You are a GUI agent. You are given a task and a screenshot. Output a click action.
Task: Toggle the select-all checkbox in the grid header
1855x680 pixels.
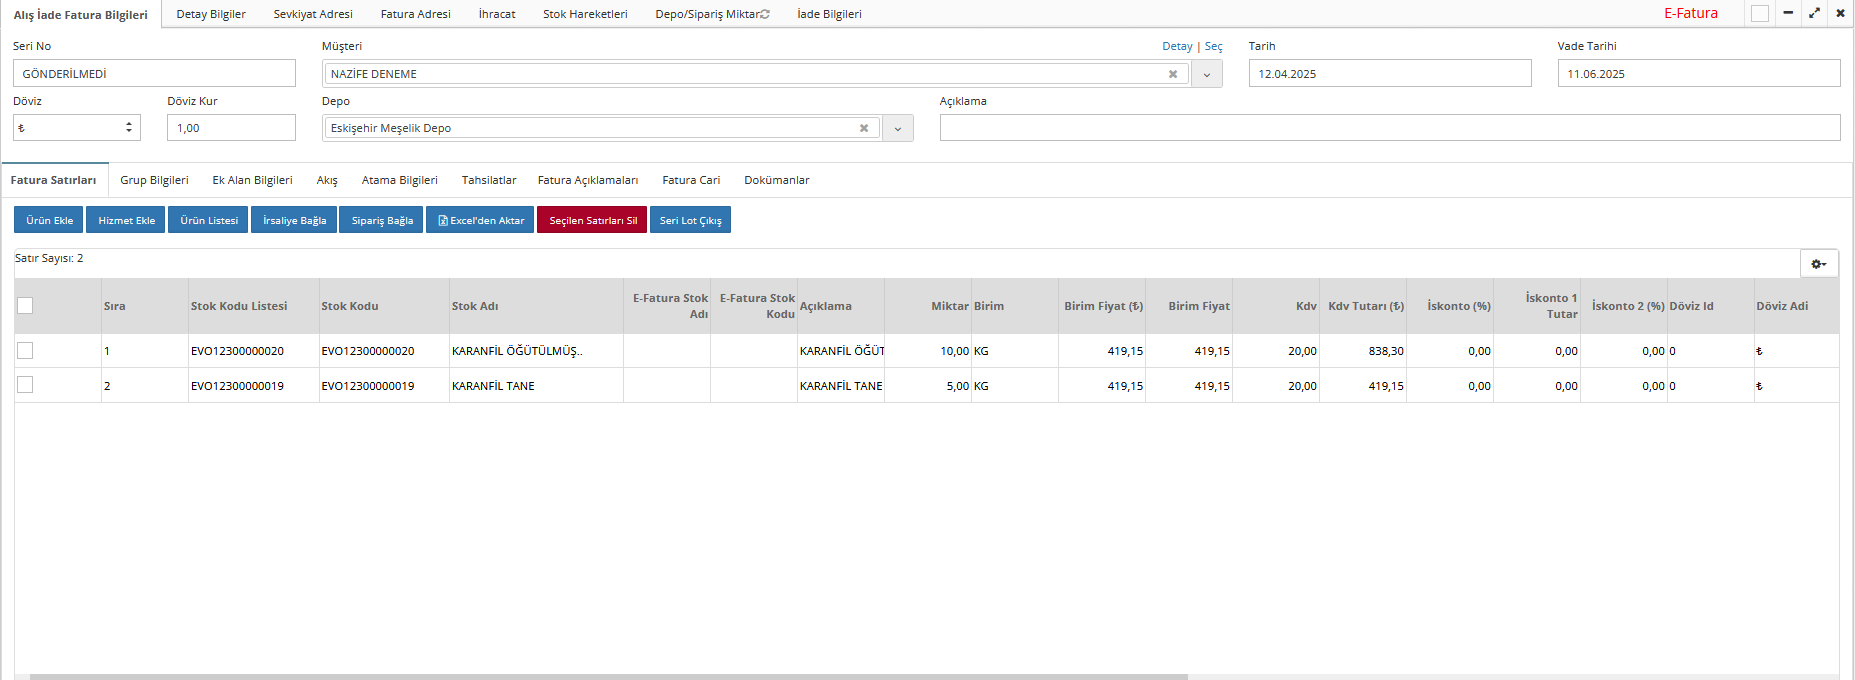(25, 306)
